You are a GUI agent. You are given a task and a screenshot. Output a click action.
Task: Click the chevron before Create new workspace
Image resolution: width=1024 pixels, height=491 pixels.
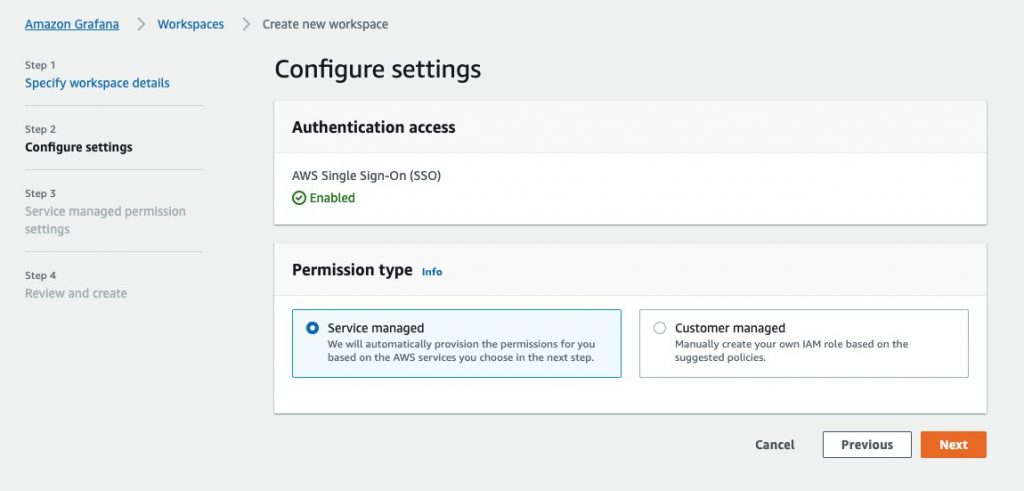point(246,24)
